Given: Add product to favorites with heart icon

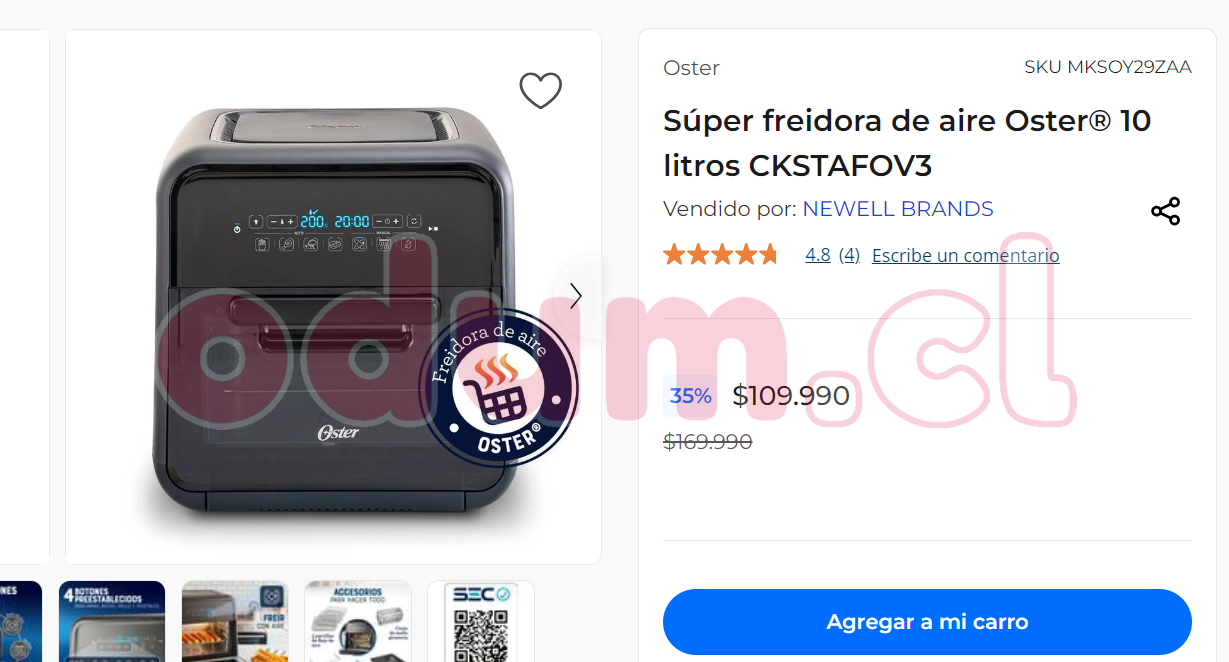Looking at the screenshot, I should coord(541,91).
